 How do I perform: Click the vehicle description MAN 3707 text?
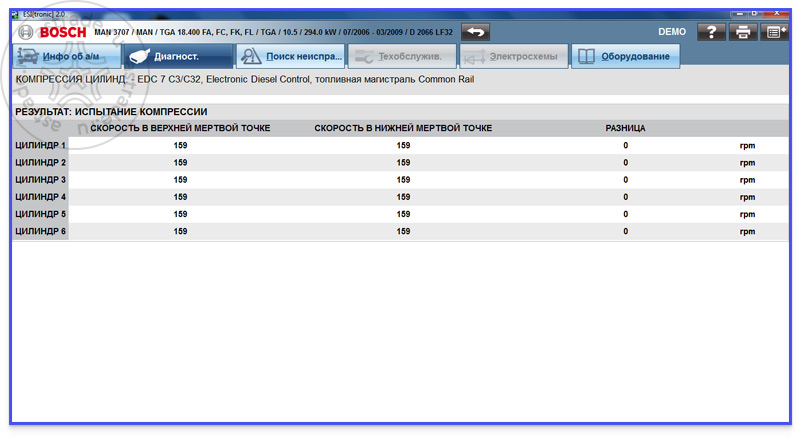273,32
